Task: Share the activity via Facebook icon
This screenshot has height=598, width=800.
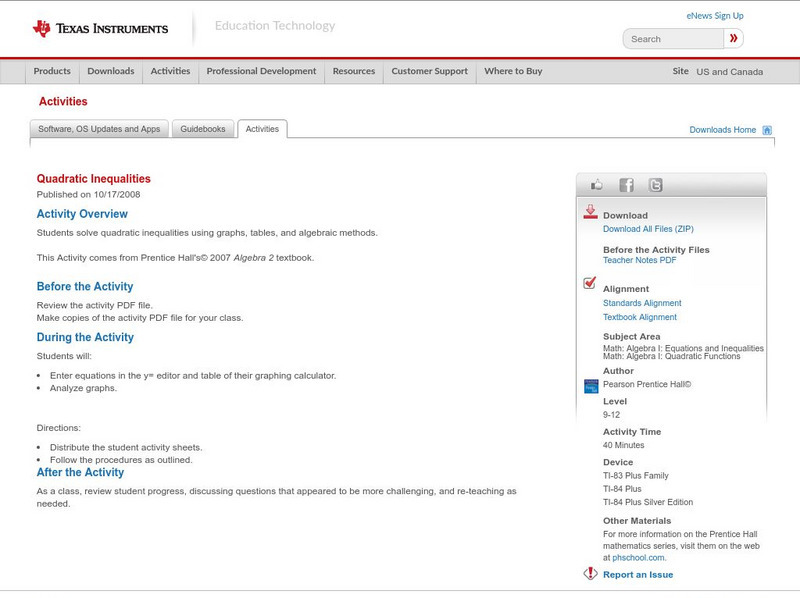Action: click(x=626, y=185)
